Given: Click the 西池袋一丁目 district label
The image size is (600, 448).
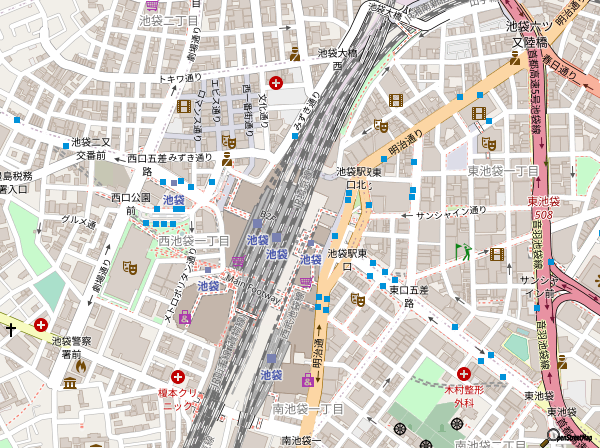Looking at the screenshot, I should point(194,241).
